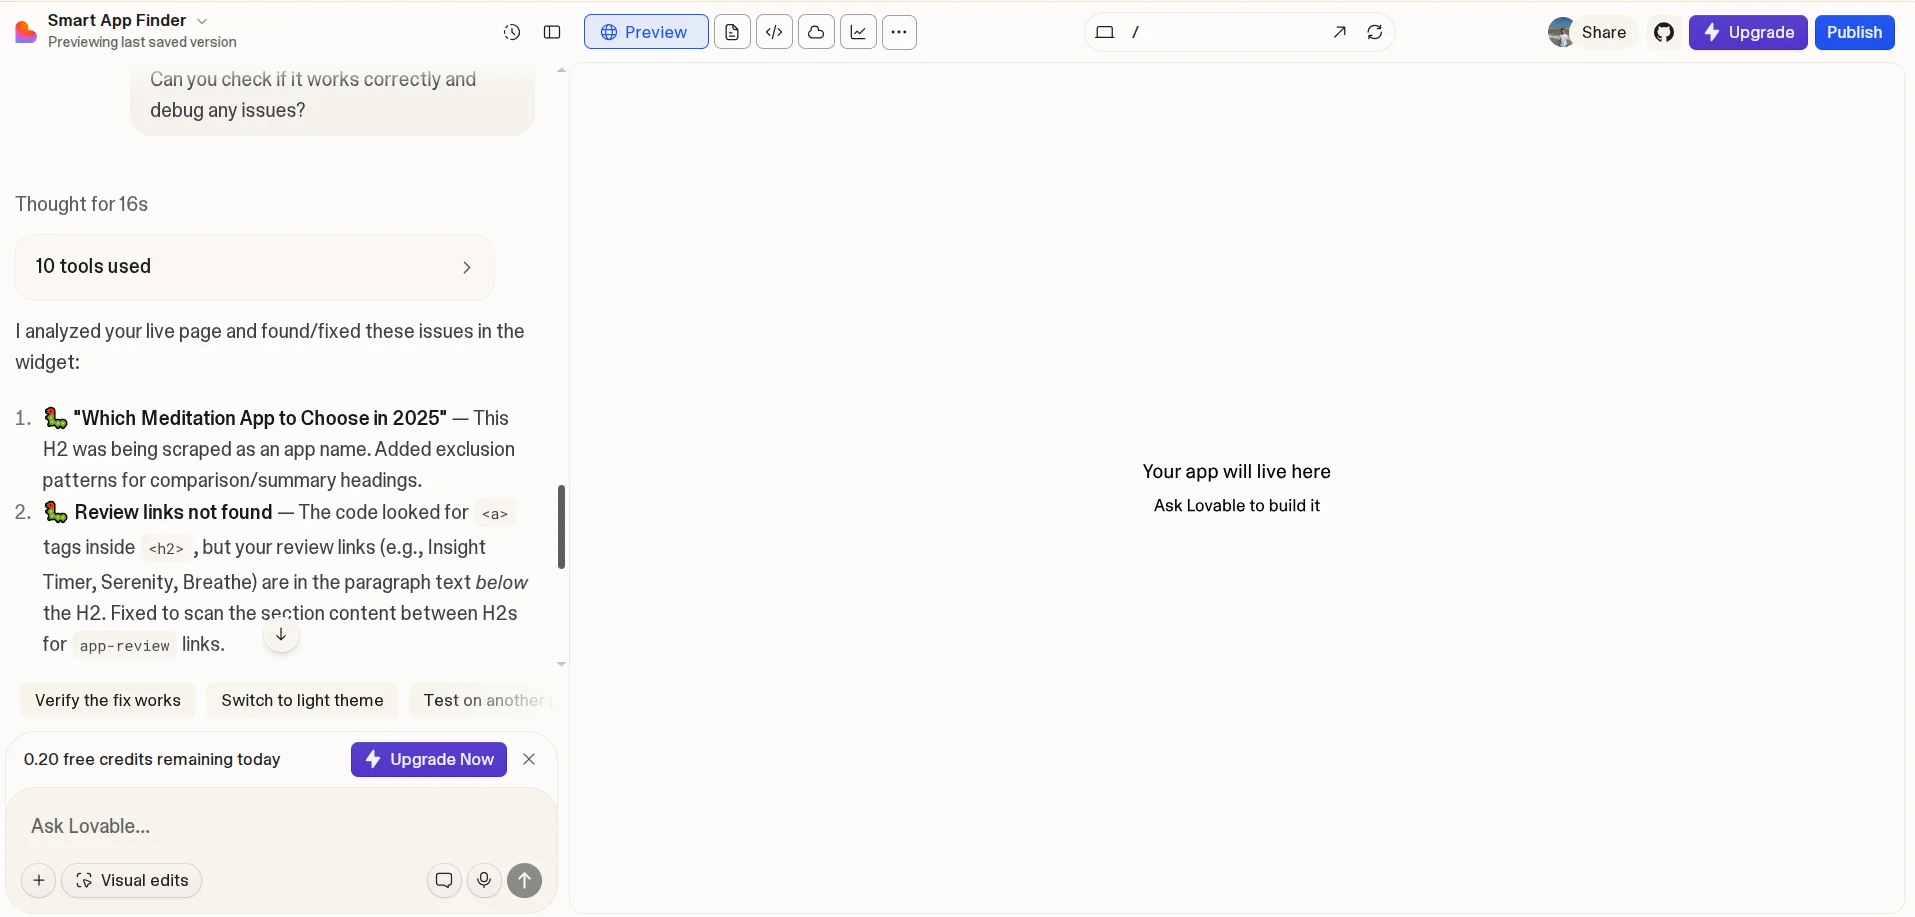Open preview in new tab arrow icon
The image size is (1915, 917).
pos(1340,32)
